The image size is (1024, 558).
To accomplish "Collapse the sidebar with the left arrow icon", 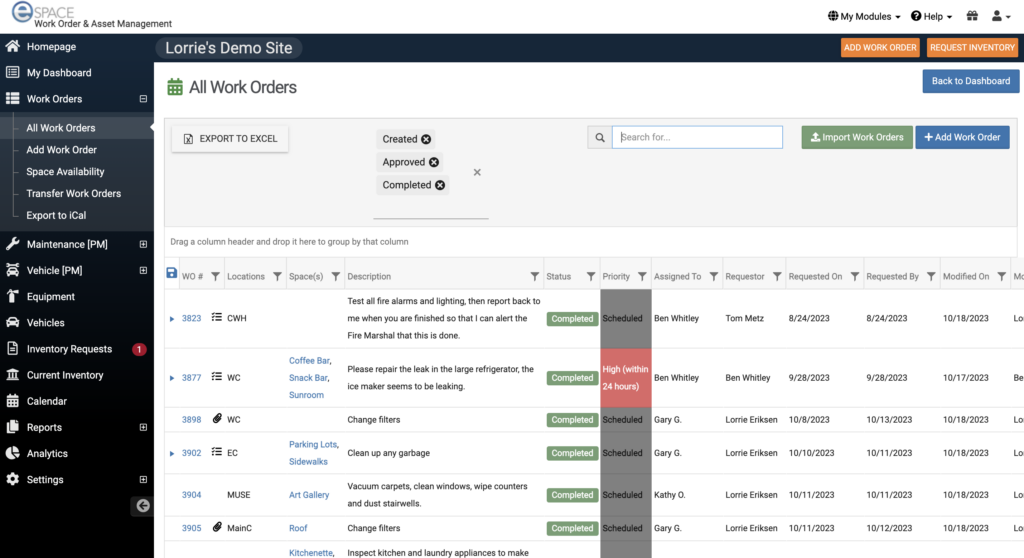I will (x=143, y=506).
